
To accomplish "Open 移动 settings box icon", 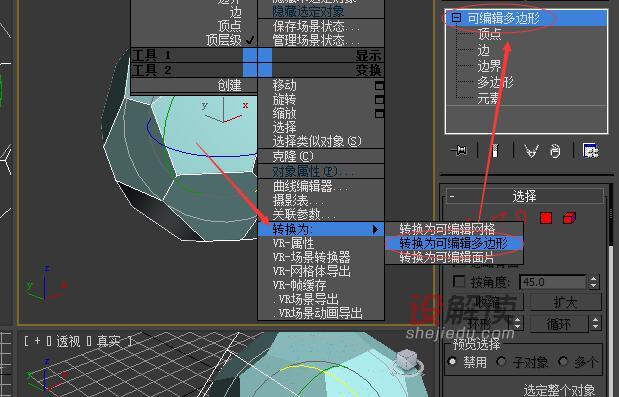I will tap(379, 86).
